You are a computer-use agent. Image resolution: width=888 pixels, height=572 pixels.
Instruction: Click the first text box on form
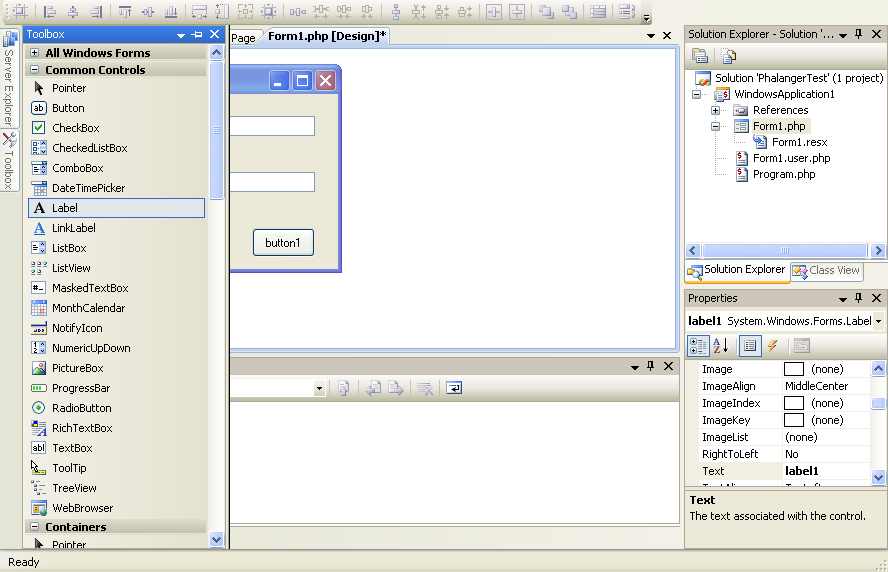(272, 126)
